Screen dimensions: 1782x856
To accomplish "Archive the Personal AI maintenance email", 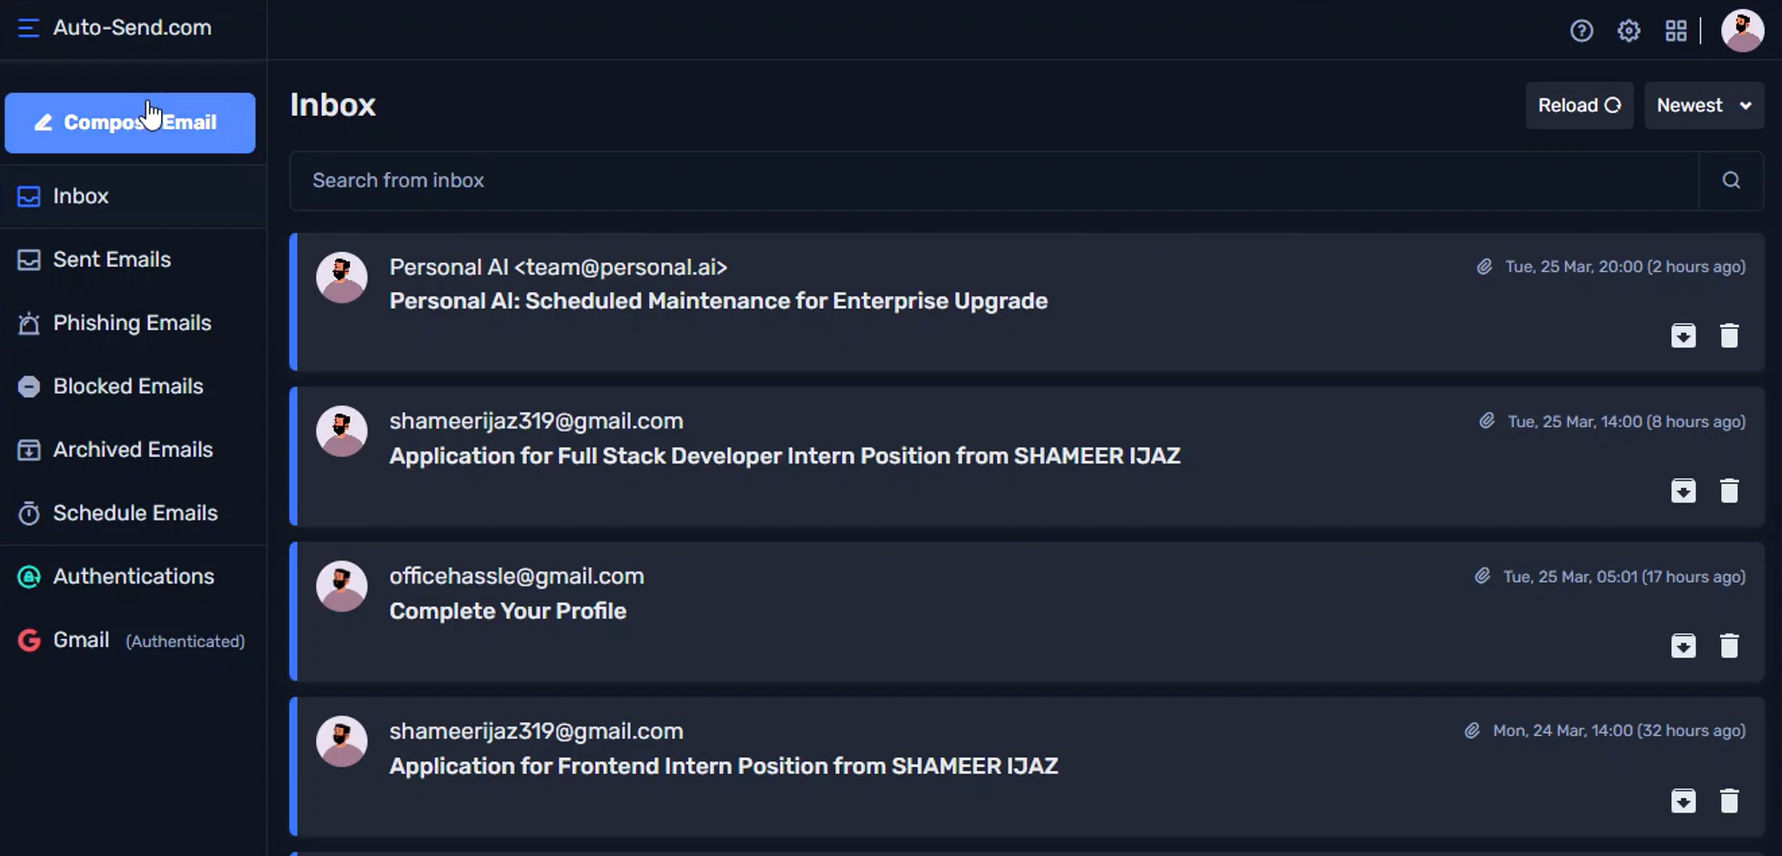I will point(1683,335).
